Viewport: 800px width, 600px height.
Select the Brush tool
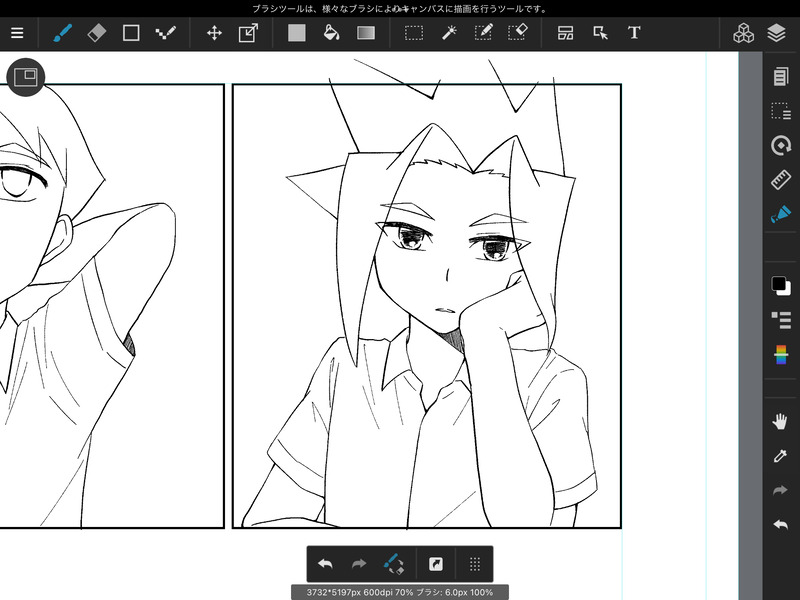[x=63, y=33]
